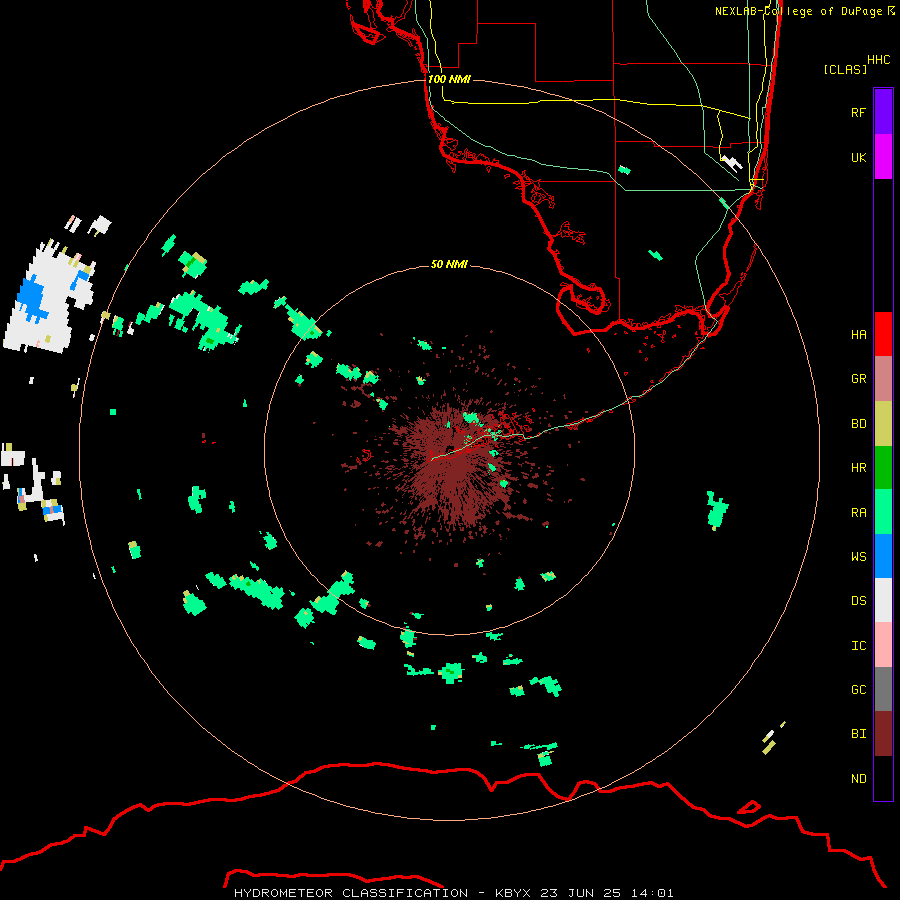Viewport: 900px width, 900px height.
Task: Click the [CLAS] units label
Action: [845, 69]
